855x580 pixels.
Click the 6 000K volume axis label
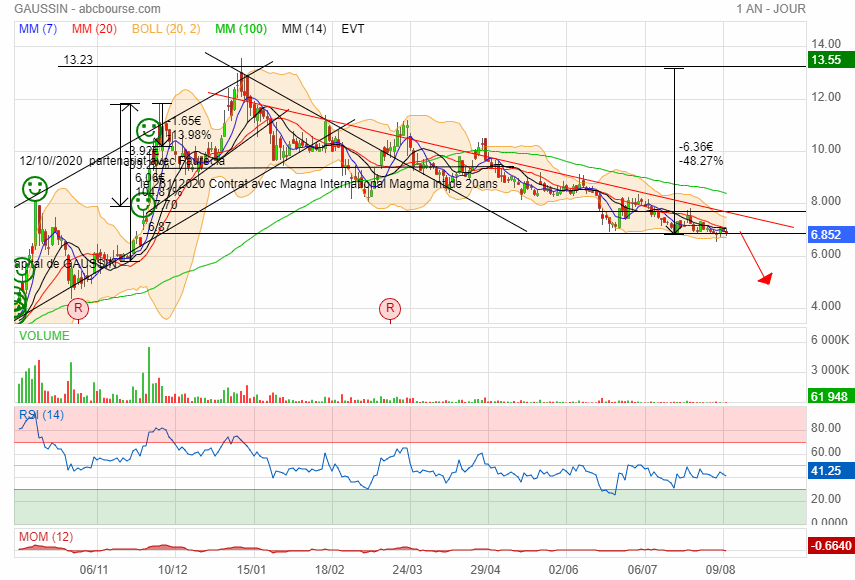click(x=830, y=340)
